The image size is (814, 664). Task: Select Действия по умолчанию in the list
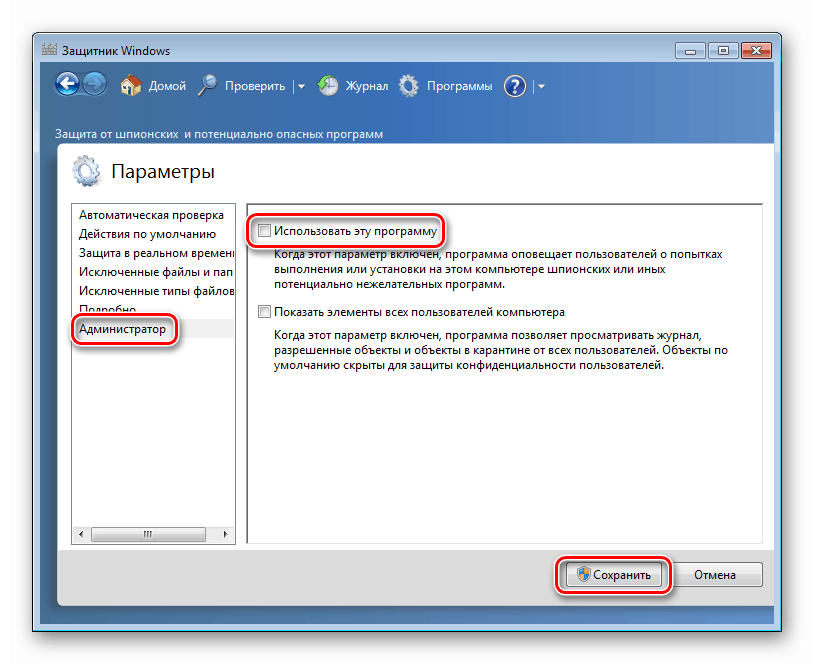pyautogui.click(x=153, y=234)
